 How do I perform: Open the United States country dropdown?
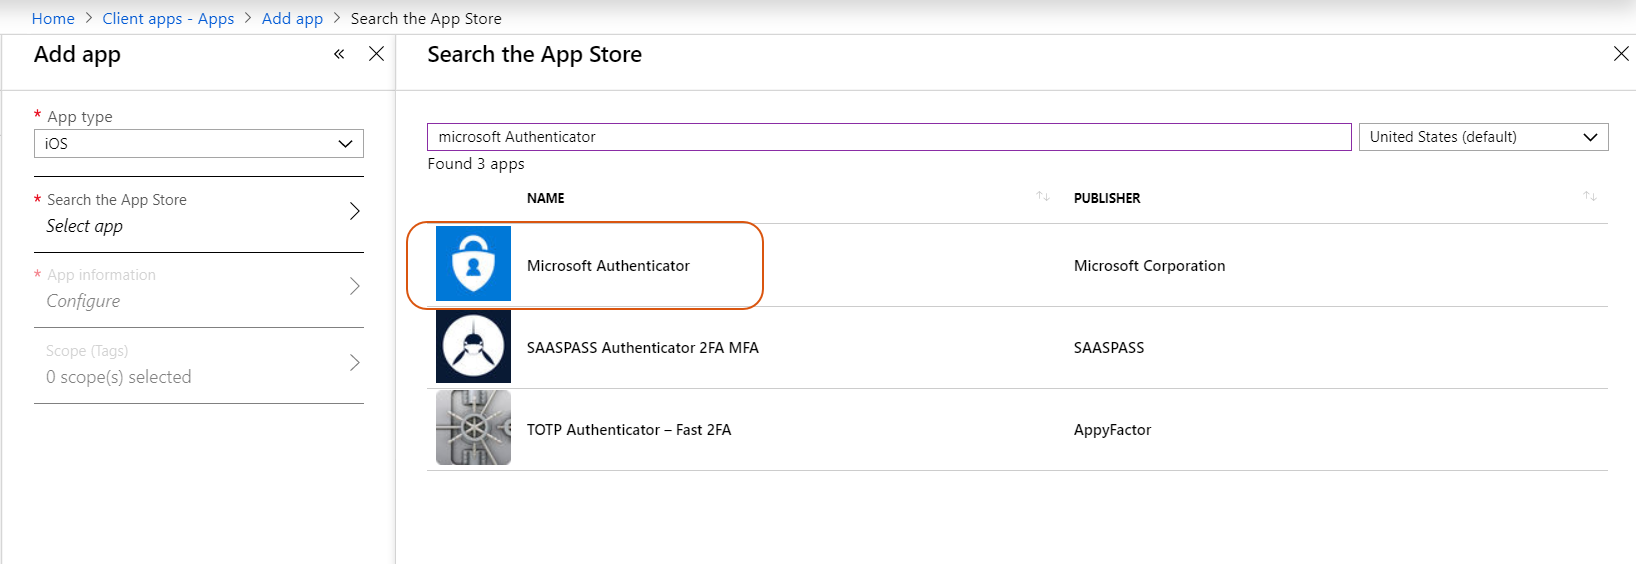[x=1483, y=137]
